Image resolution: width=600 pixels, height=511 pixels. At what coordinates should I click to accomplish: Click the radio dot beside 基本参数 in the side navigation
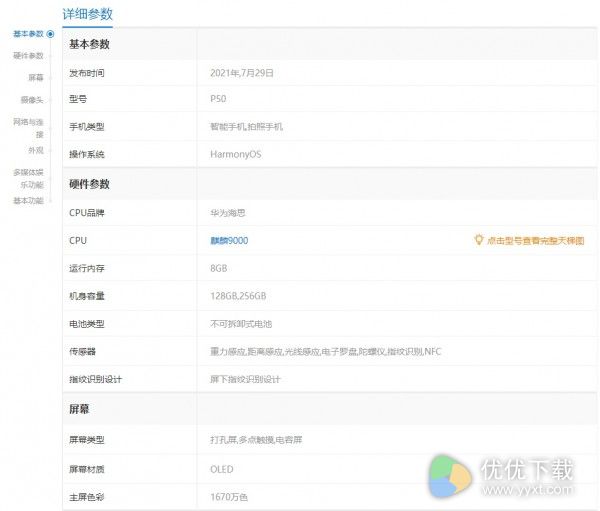click(50, 34)
